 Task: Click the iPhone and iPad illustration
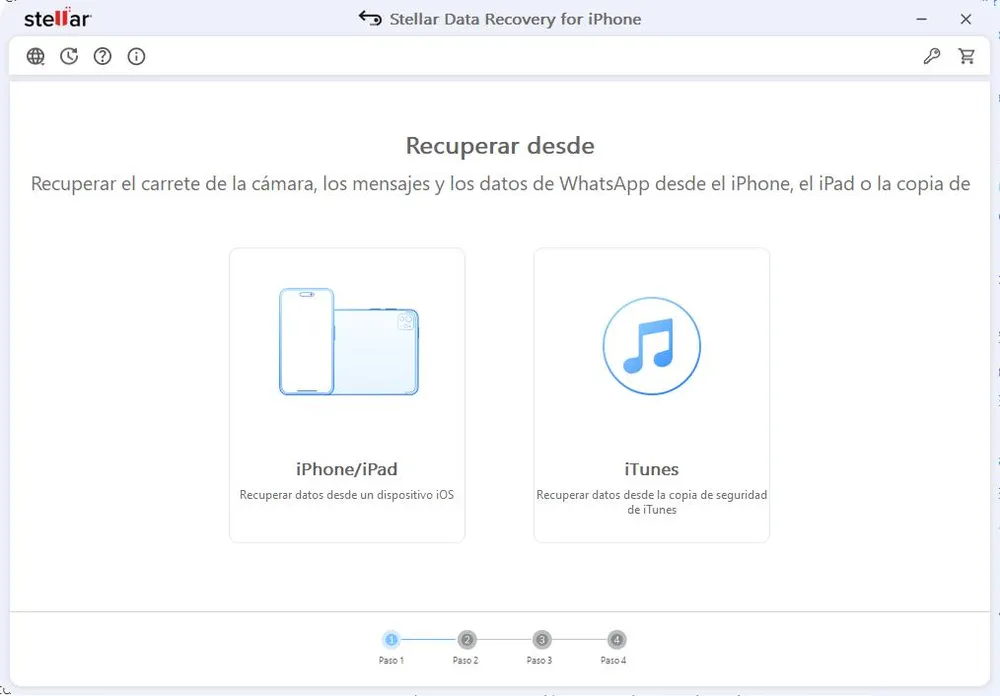(346, 340)
